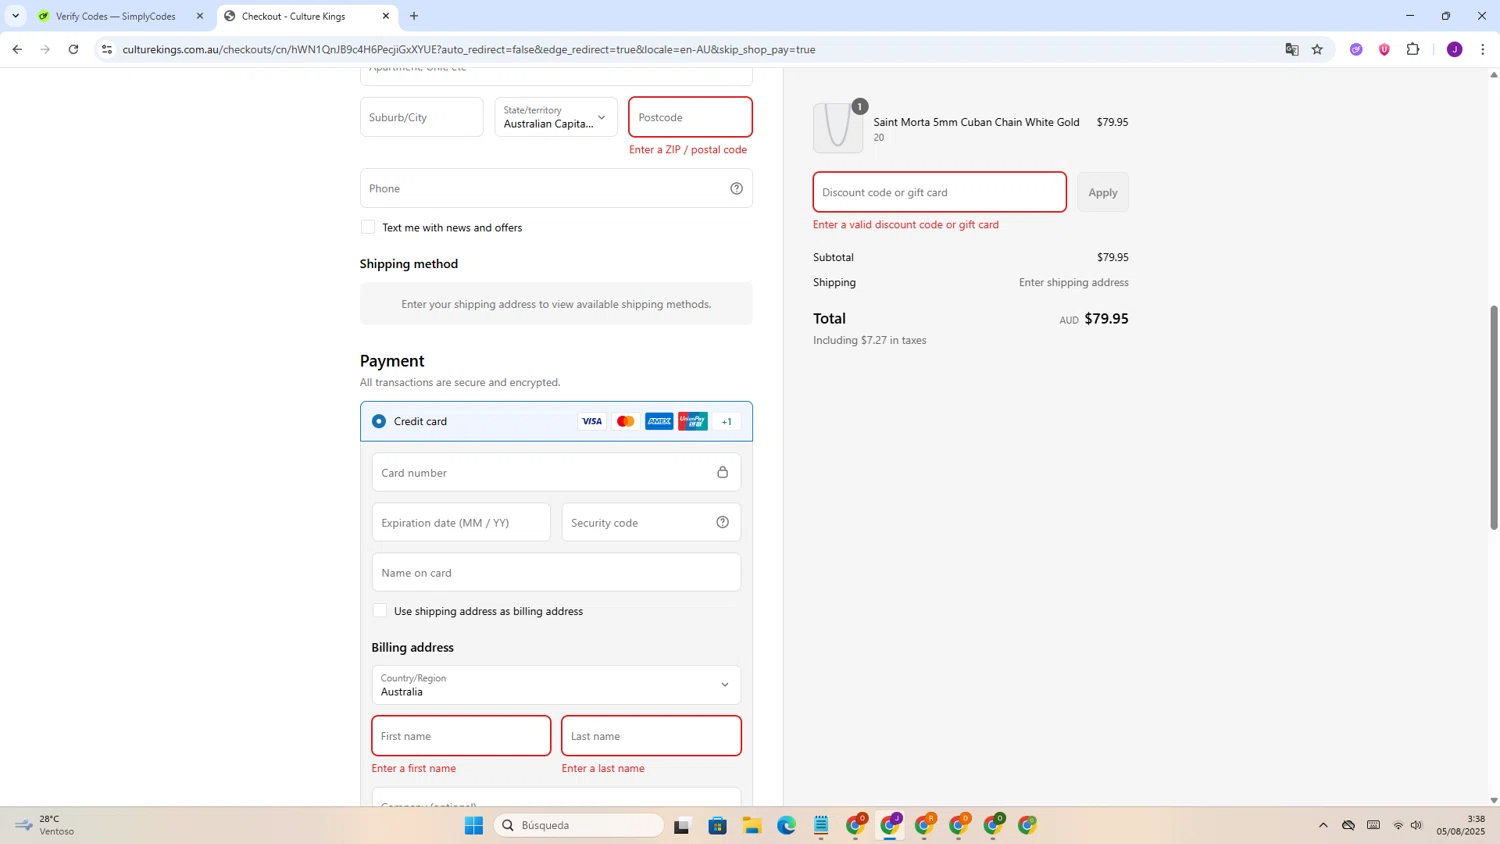1500x844 pixels.
Task: Click the Postcode input field
Action: point(690,117)
